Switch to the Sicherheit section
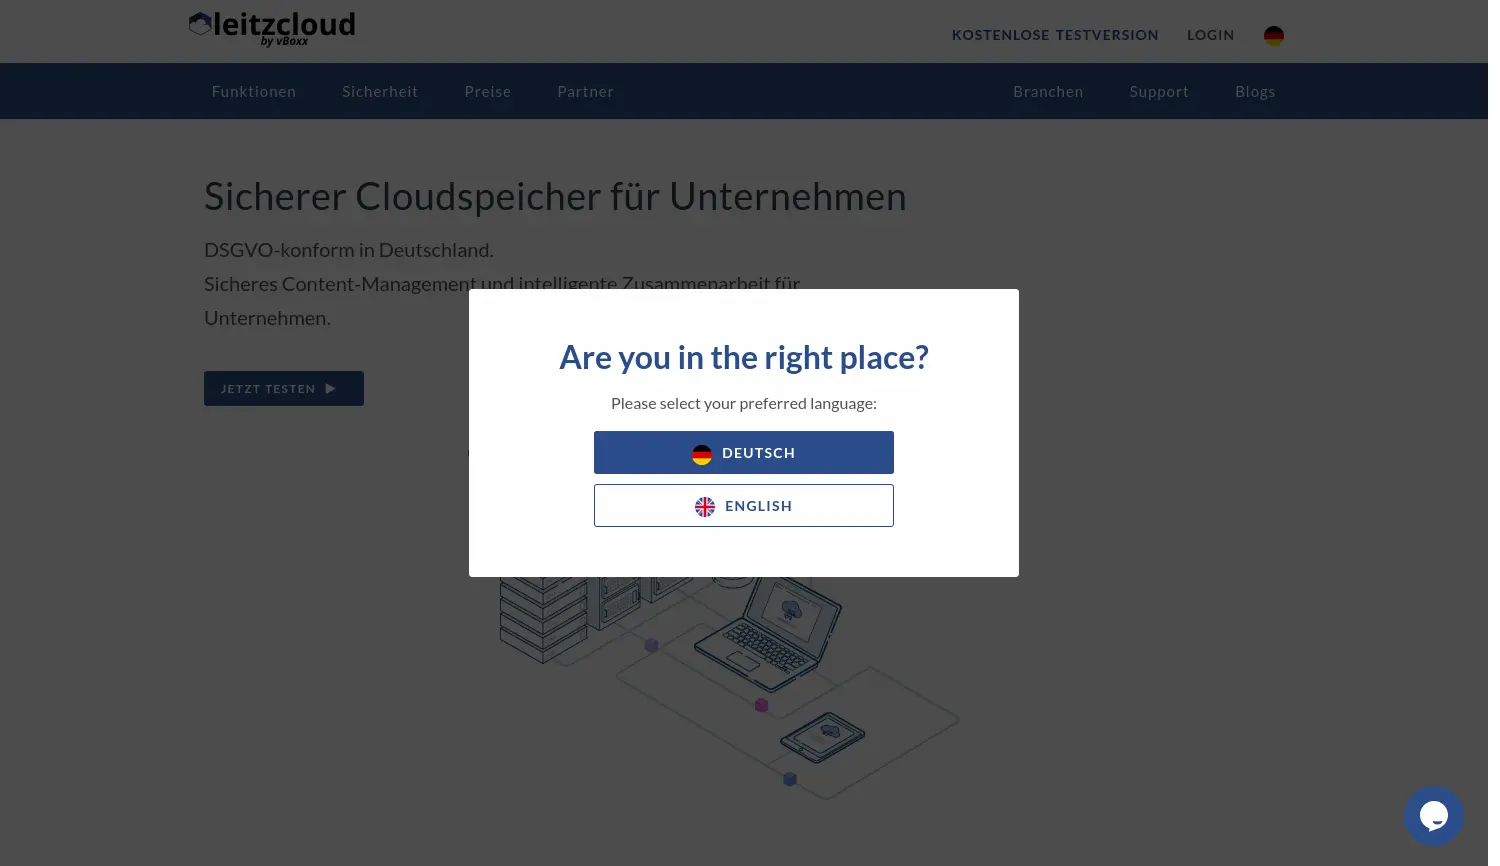 (380, 91)
